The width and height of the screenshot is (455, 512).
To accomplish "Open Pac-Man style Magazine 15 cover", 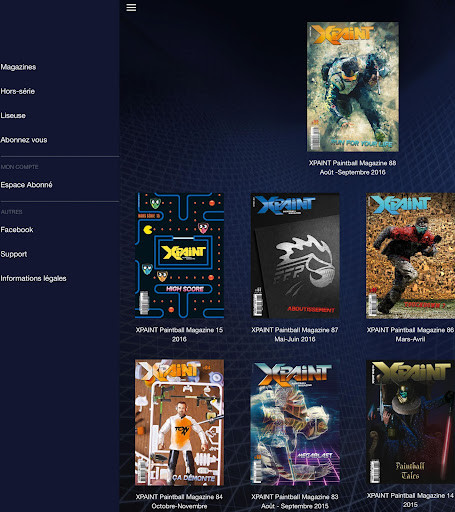I will click(179, 255).
